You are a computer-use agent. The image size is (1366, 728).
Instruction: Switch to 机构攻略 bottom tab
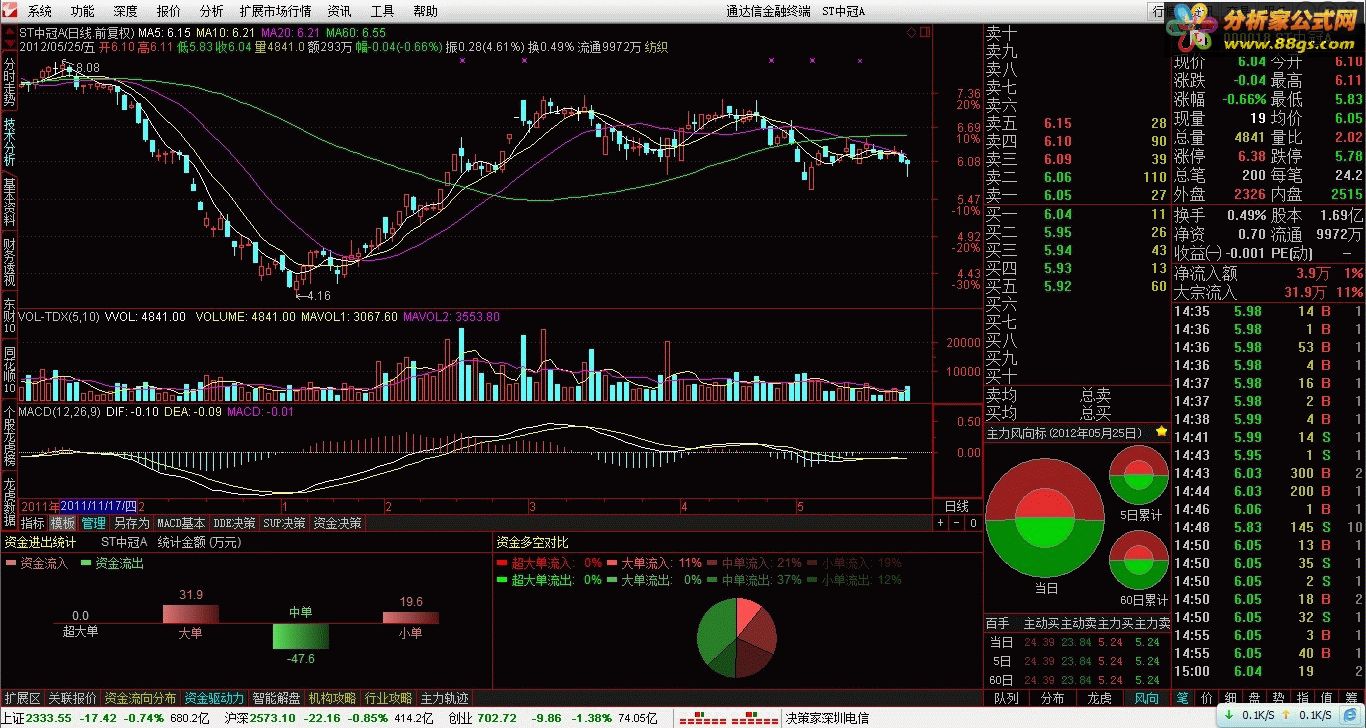click(x=333, y=698)
